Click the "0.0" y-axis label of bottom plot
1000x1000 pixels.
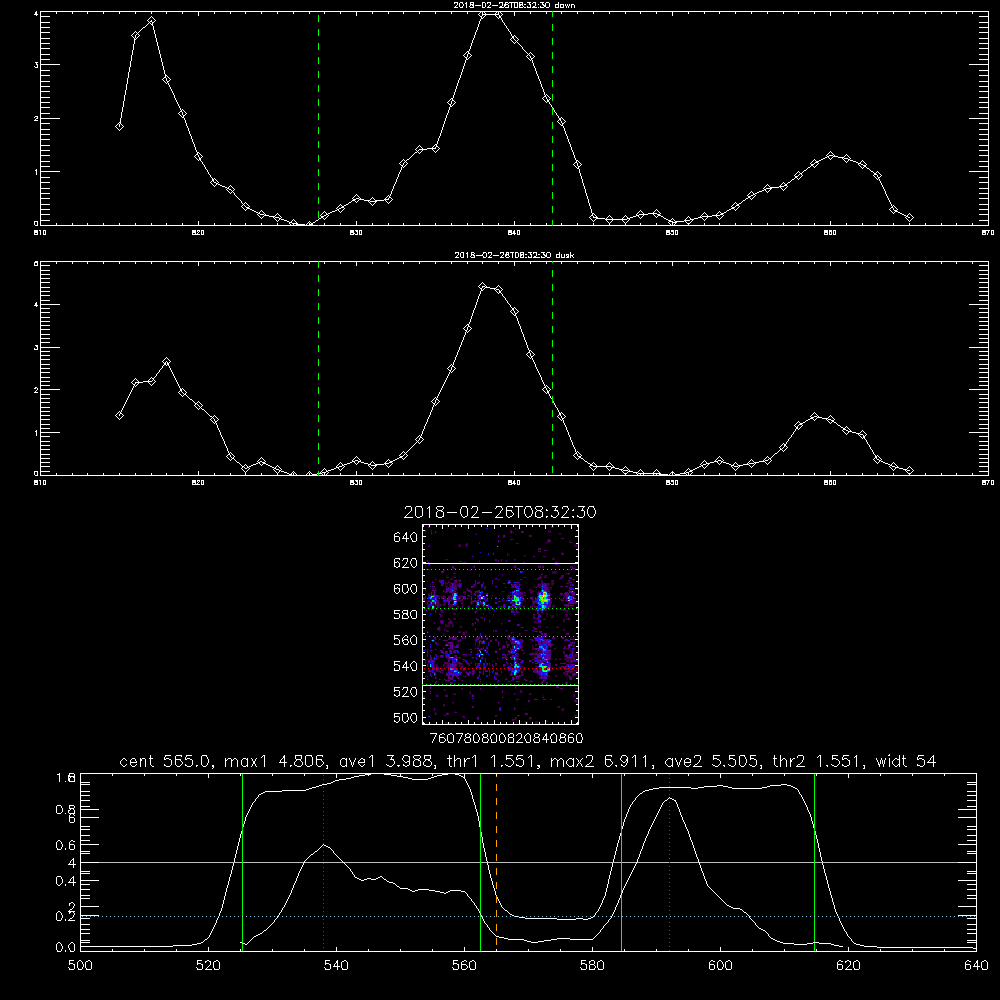tap(66, 948)
